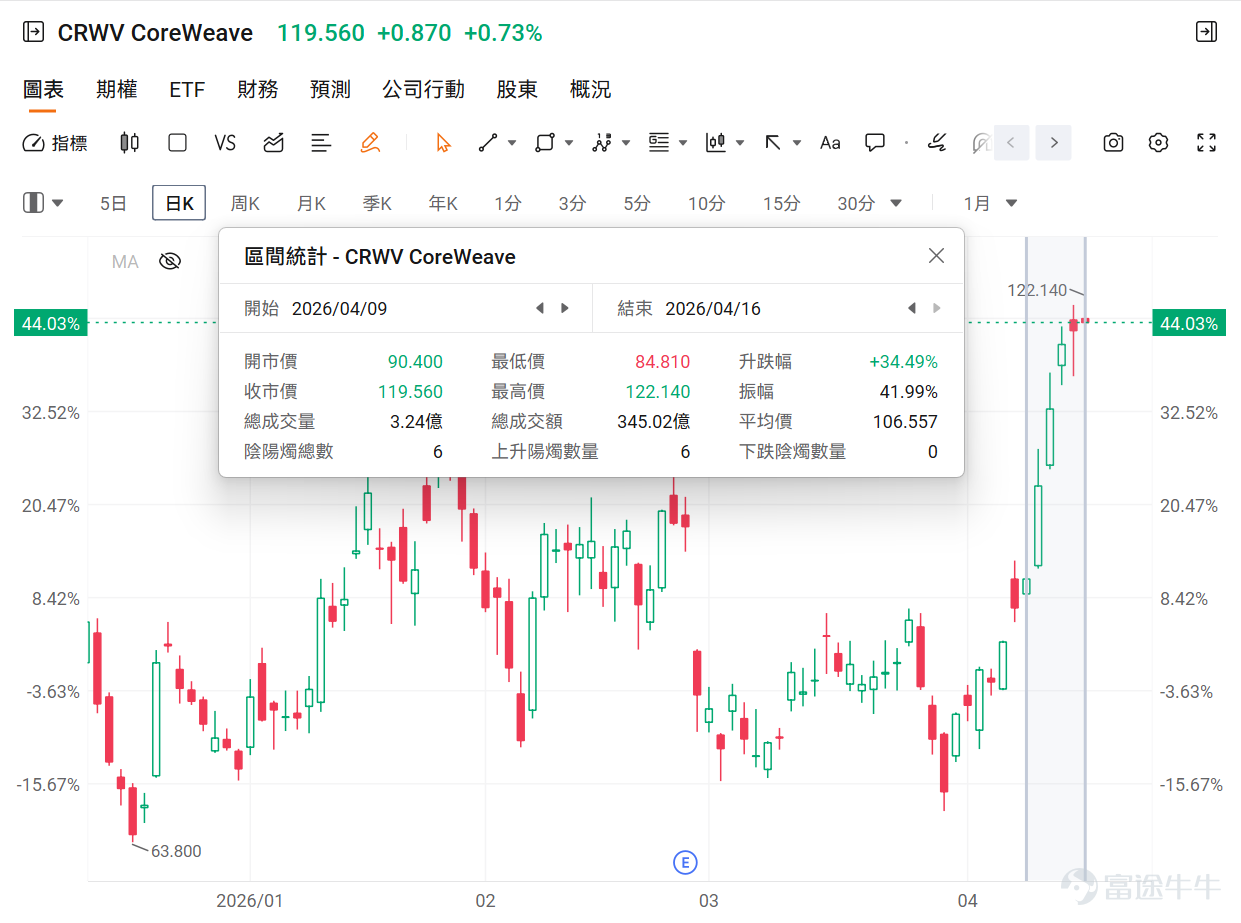Open the 指標 indicators panel
Viewport: 1241px width, 923px height.
tap(55, 143)
